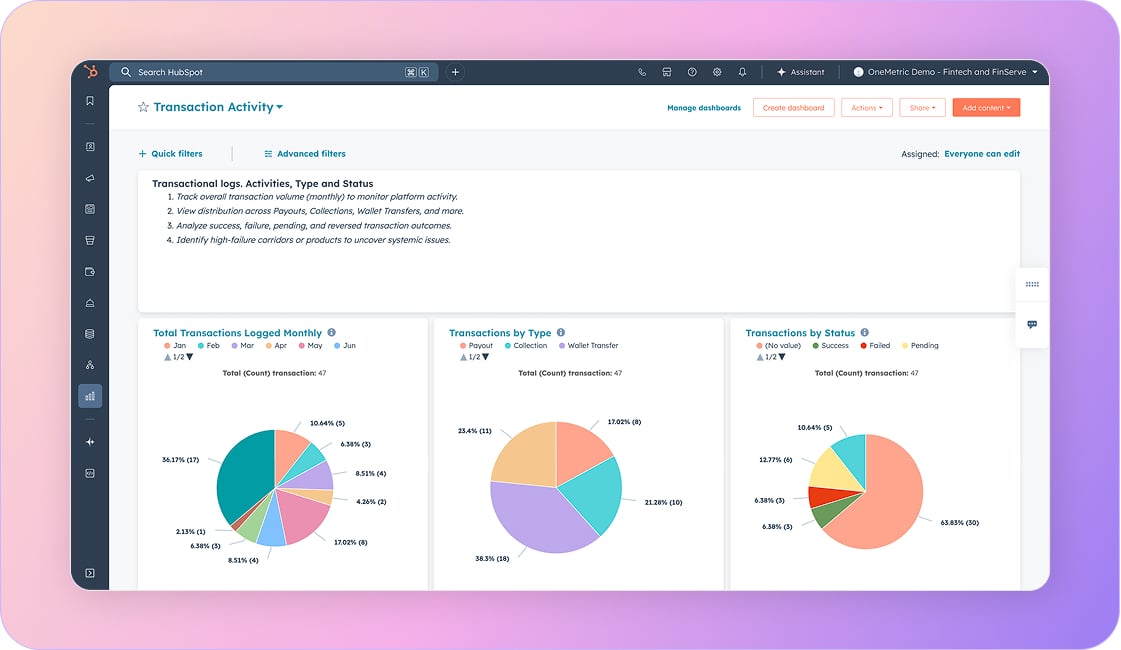This screenshot has width=1121, height=650.
Task: Favorite the dashboard with the star icon
Action: click(x=143, y=107)
